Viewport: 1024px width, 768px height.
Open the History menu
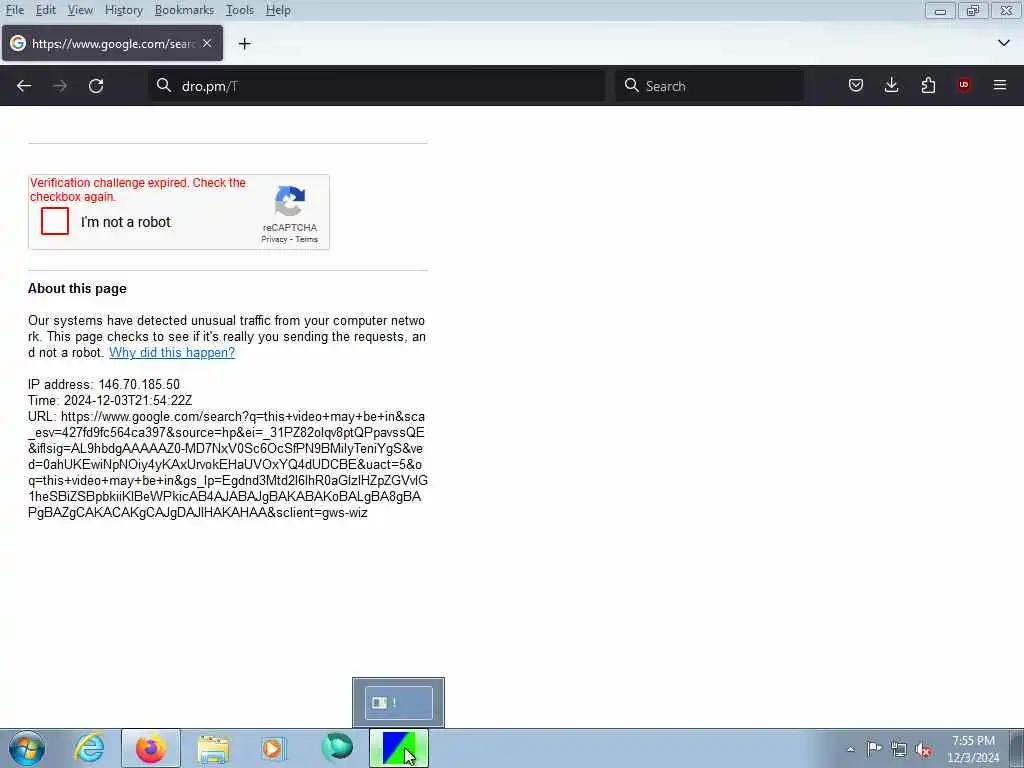pyautogui.click(x=123, y=10)
